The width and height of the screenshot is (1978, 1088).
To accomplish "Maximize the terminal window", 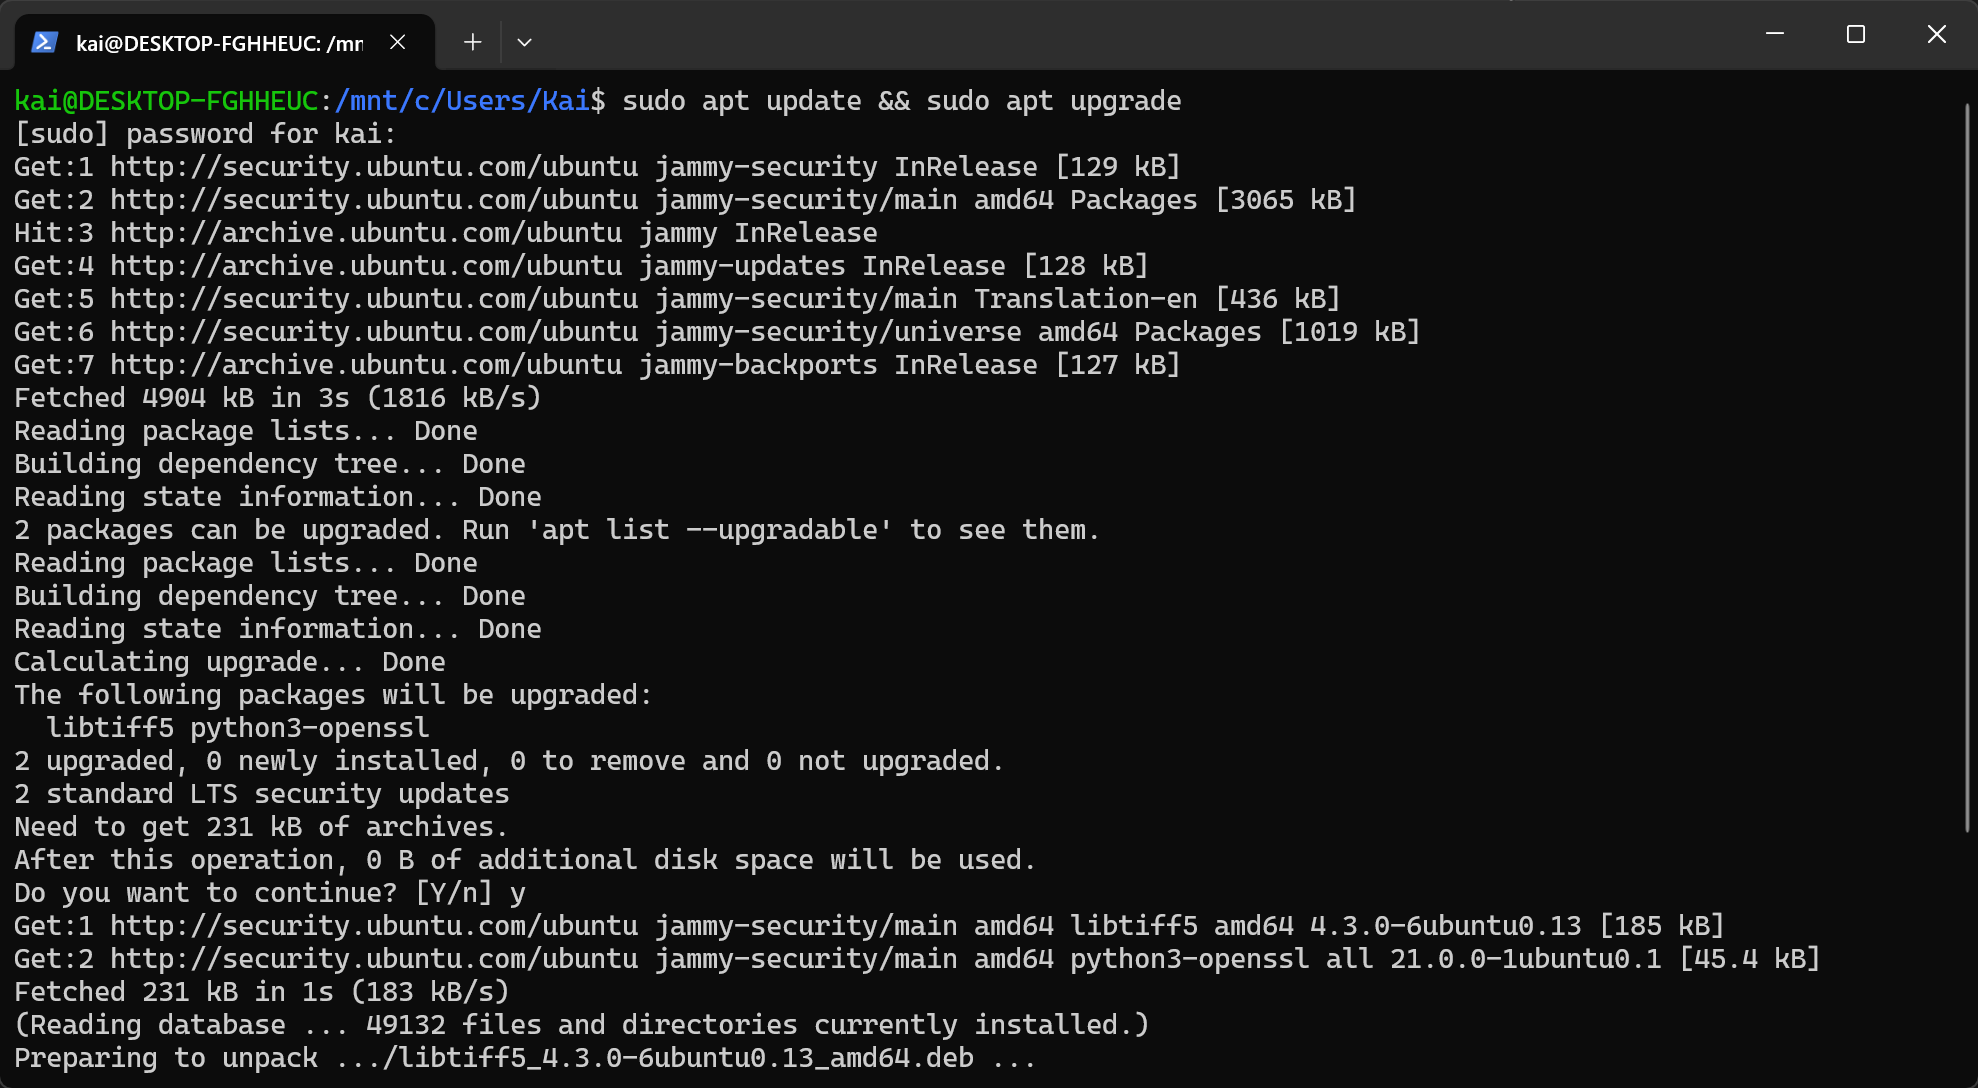I will pos(1856,34).
